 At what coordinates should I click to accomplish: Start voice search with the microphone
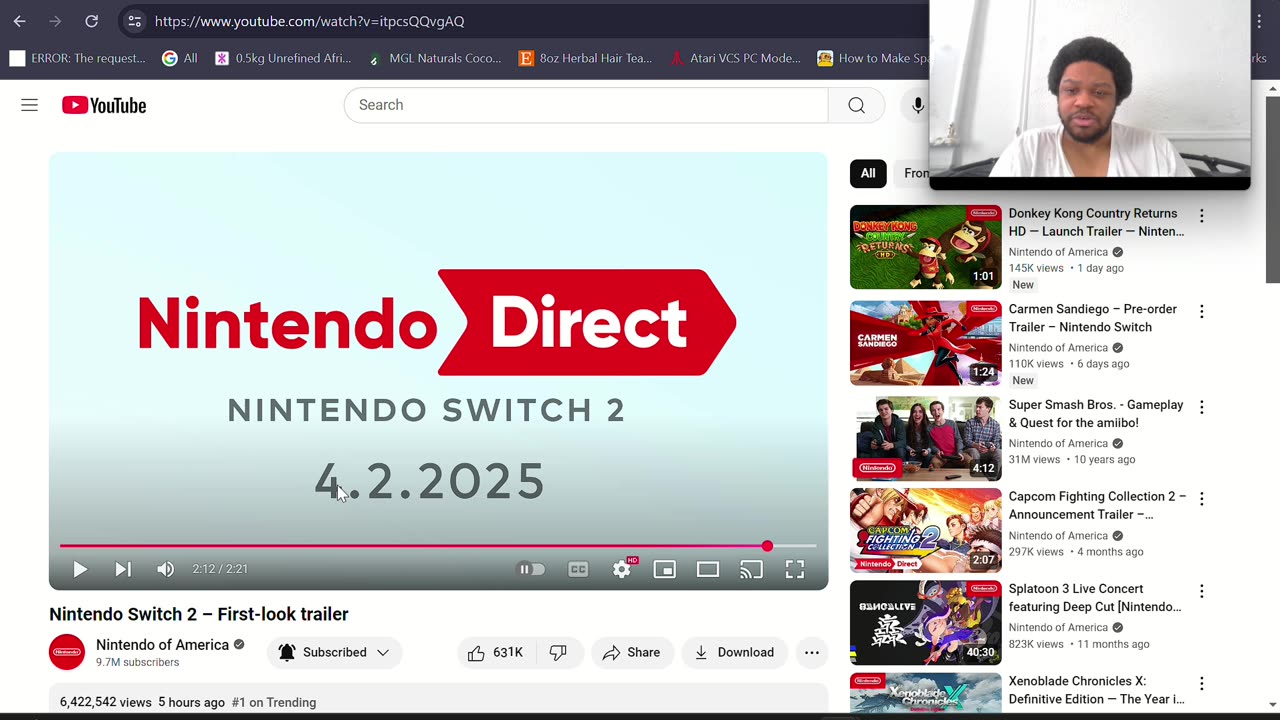(917, 105)
